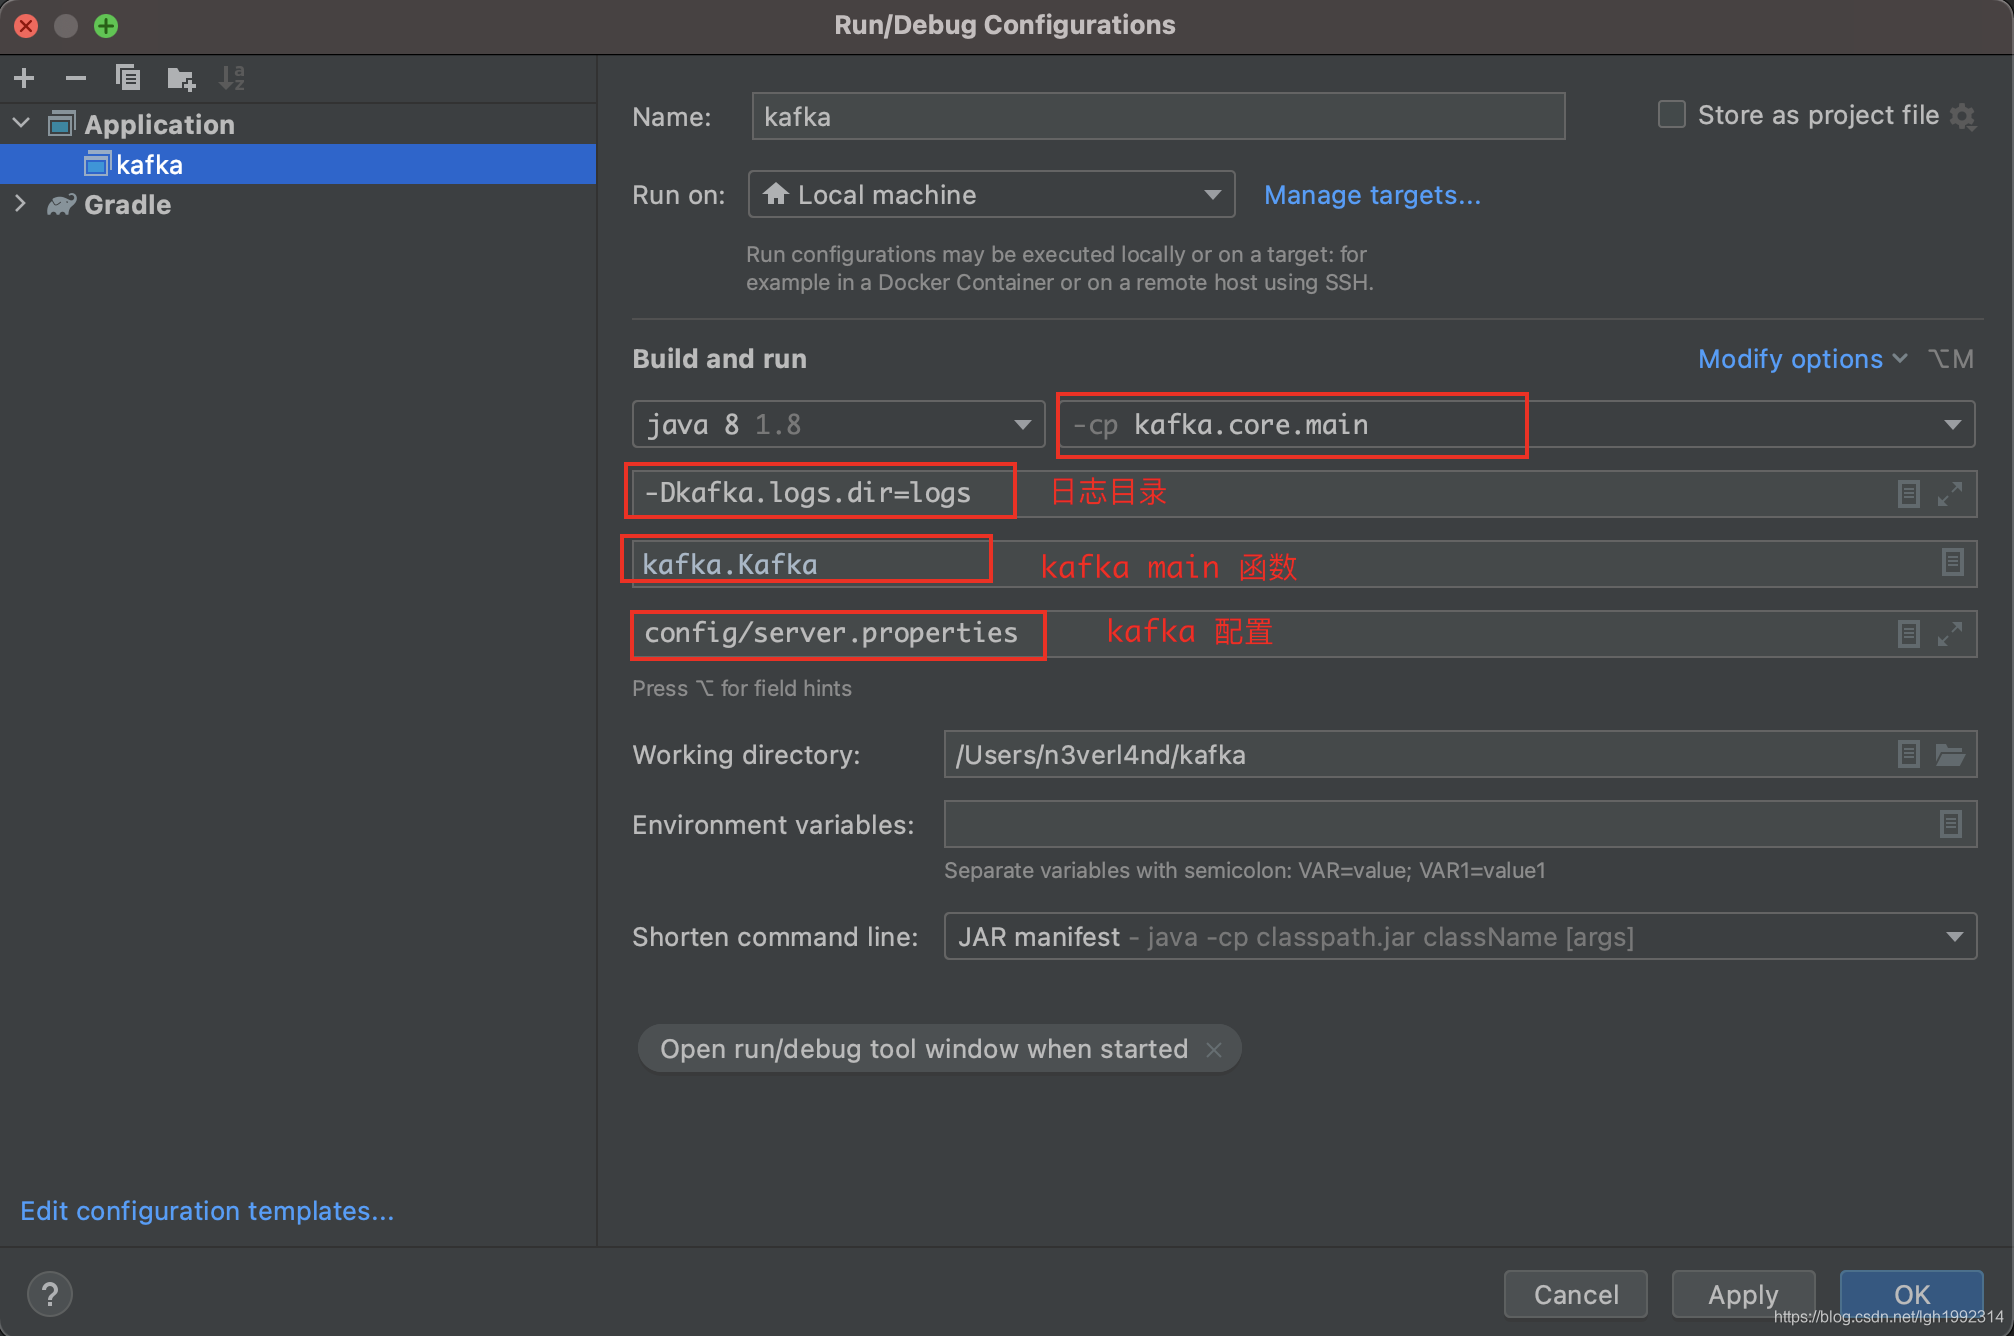The height and width of the screenshot is (1336, 2014).
Task: Insert macro in Working directory field
Action: point(1908,754)
